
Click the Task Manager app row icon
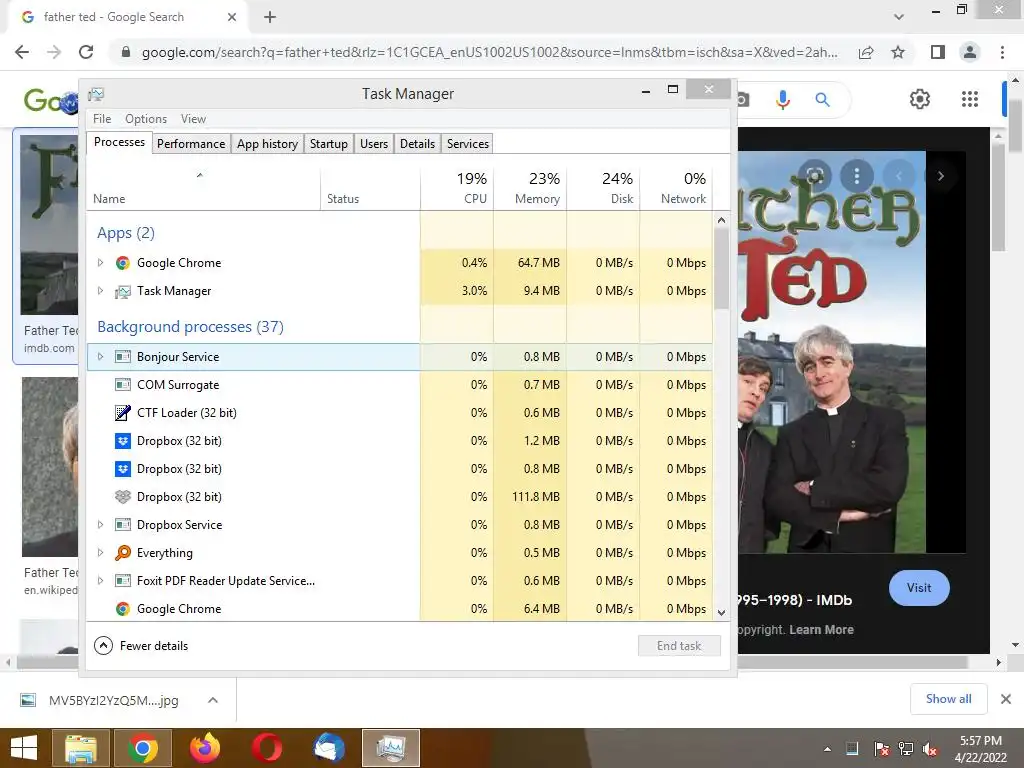(122, 291)
